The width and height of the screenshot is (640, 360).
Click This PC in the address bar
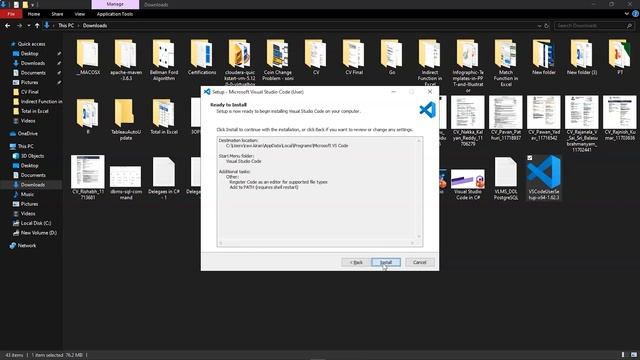(66, 25)
